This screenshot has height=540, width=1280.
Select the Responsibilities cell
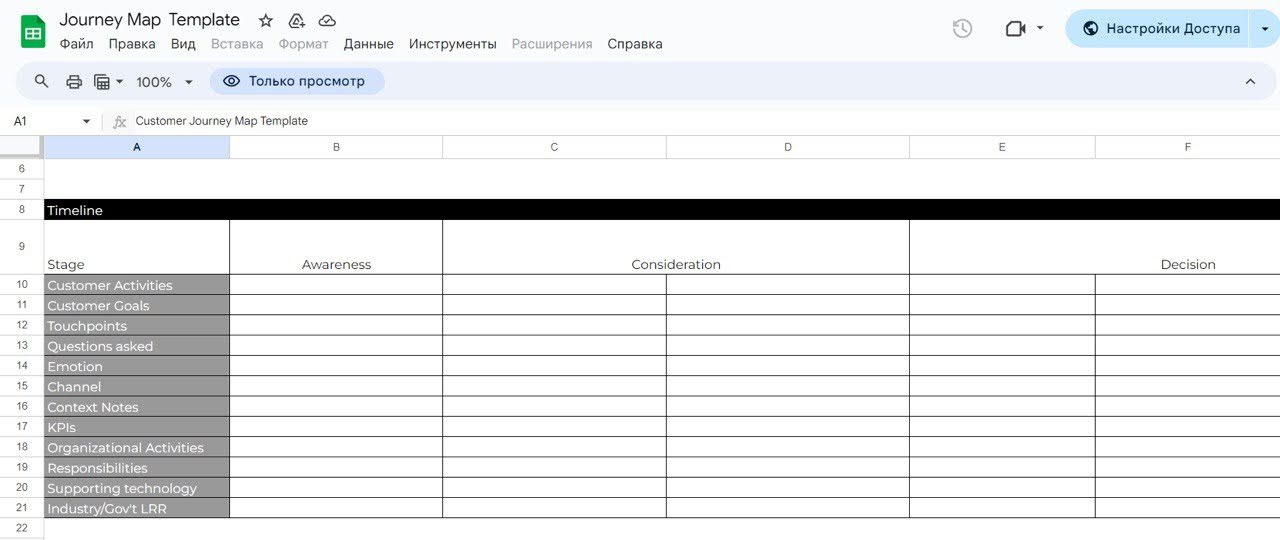tap(137, 468)
